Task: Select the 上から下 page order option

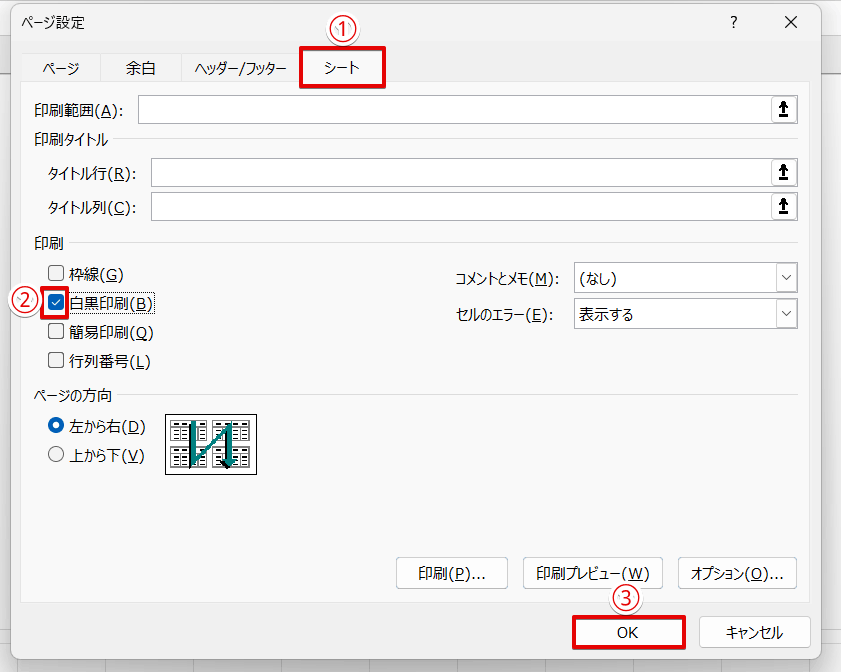Action: pos(55,454)
